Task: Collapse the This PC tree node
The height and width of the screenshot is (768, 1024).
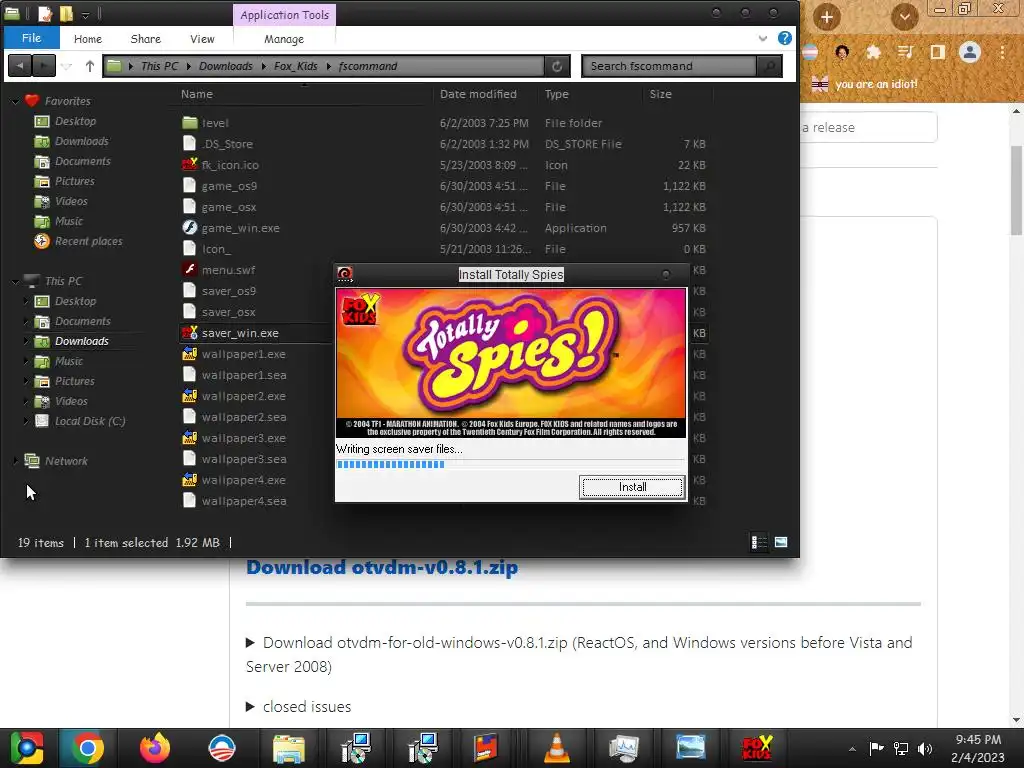Action: [x=15, y=281]
